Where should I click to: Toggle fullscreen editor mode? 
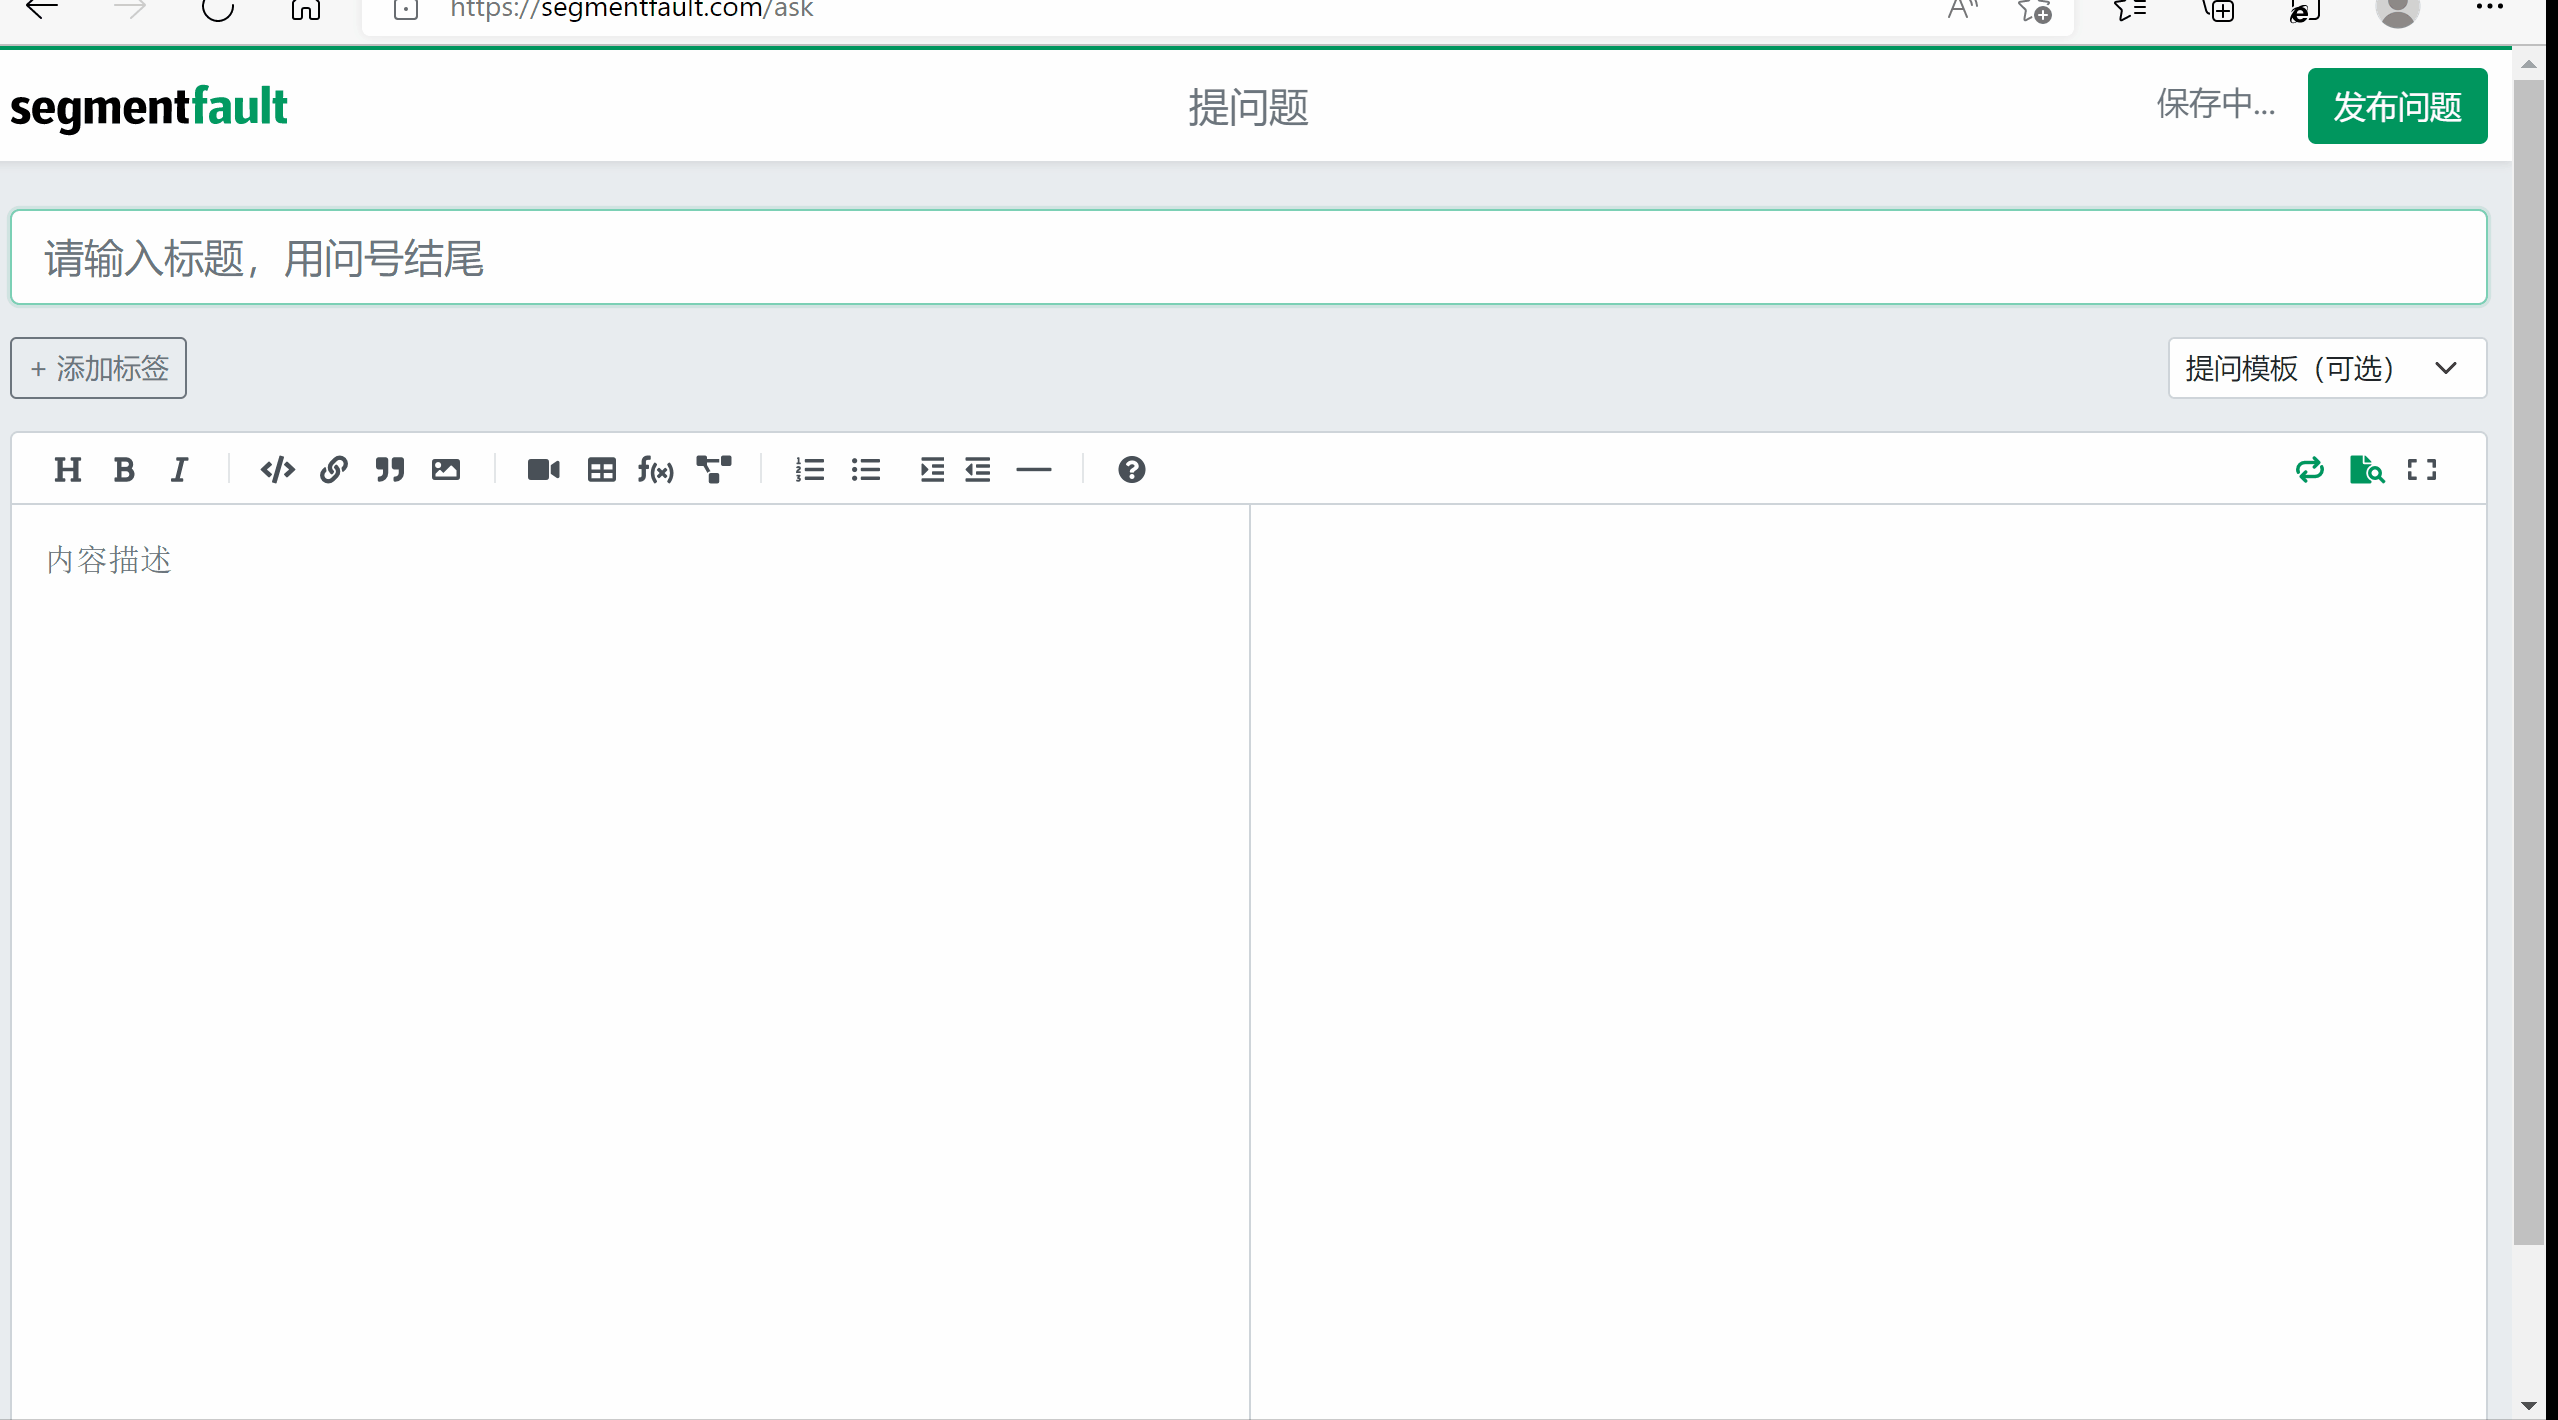click(2421, 469)
